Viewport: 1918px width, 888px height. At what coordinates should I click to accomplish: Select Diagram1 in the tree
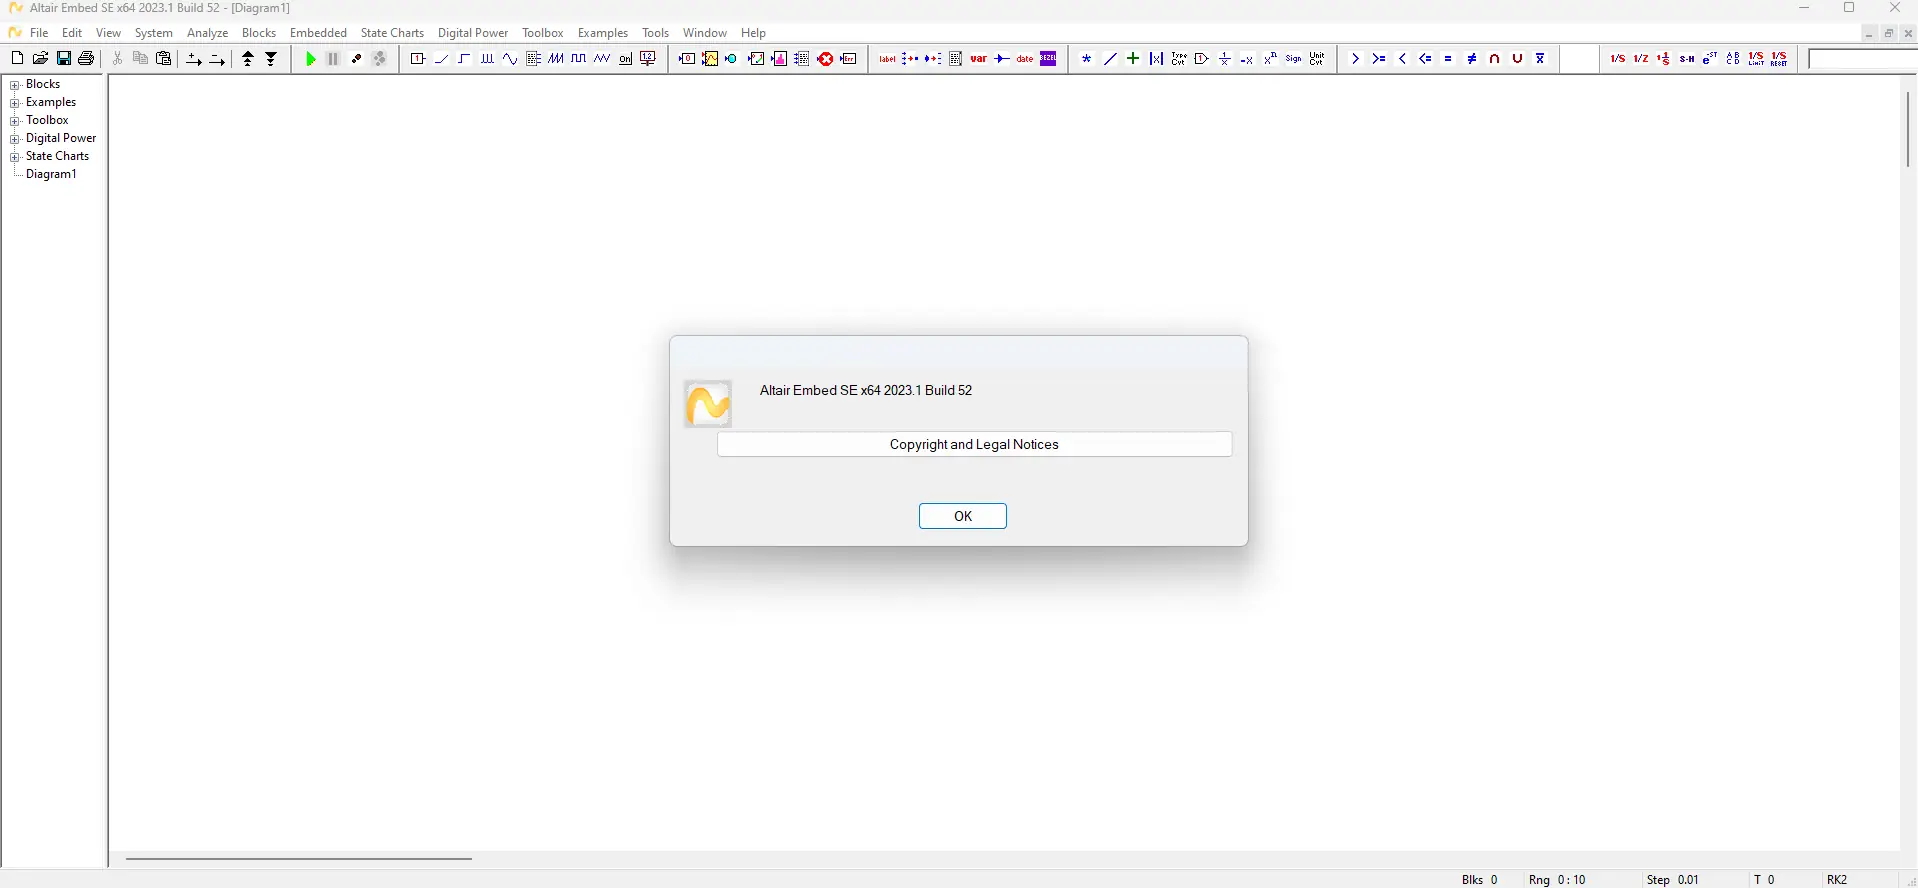(x=51, y=174)
